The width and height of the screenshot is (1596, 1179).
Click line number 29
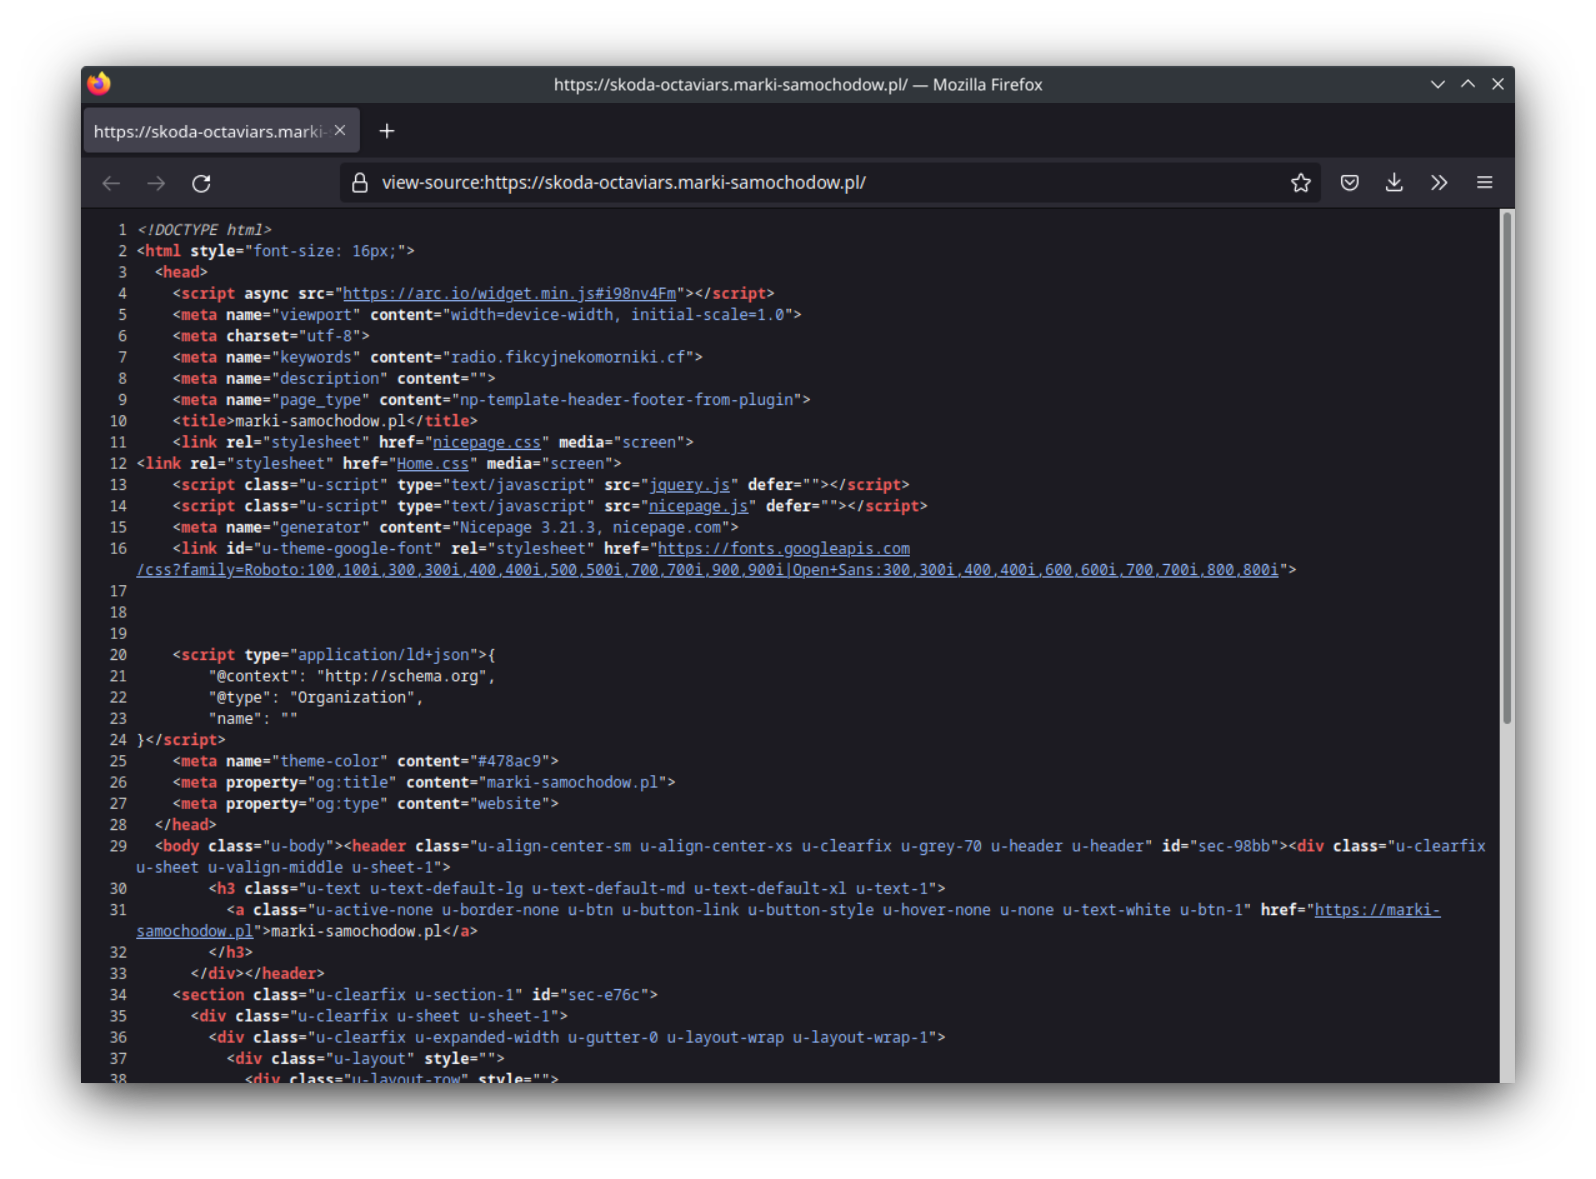point(118,846)
